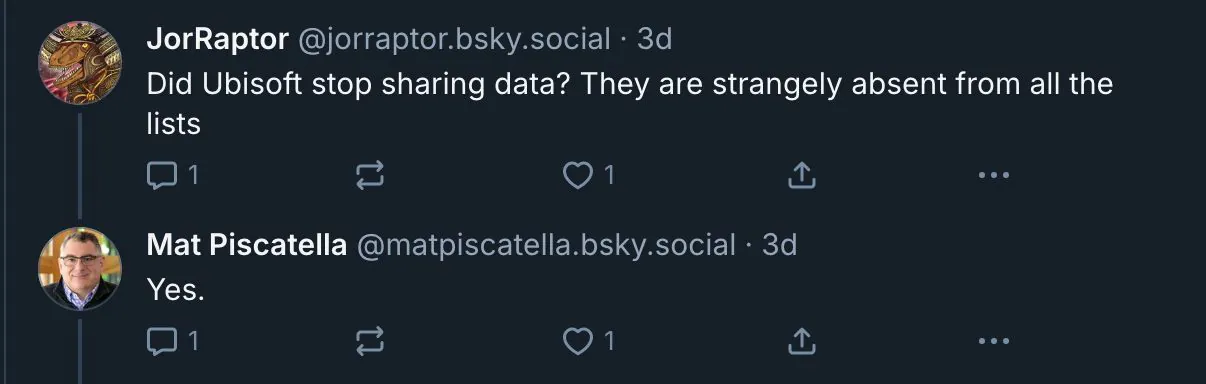Open the 3d timestamp on JorRaptor's post
Viewport: 1206px width, 384px height.
point(654,39)
